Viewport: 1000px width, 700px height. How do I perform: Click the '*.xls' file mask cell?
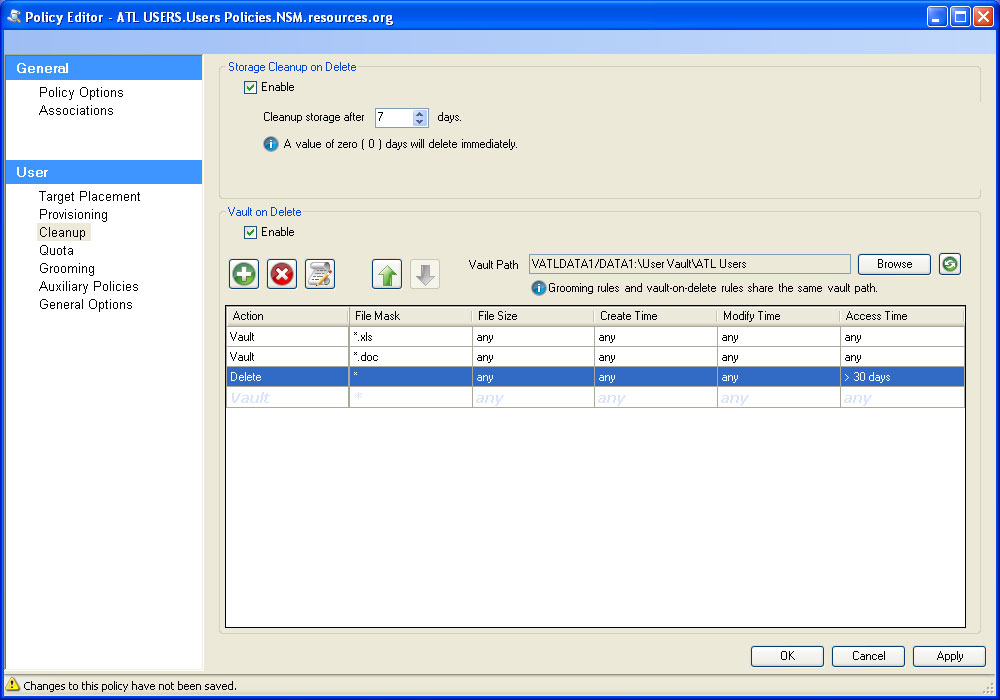click(410, 337)
